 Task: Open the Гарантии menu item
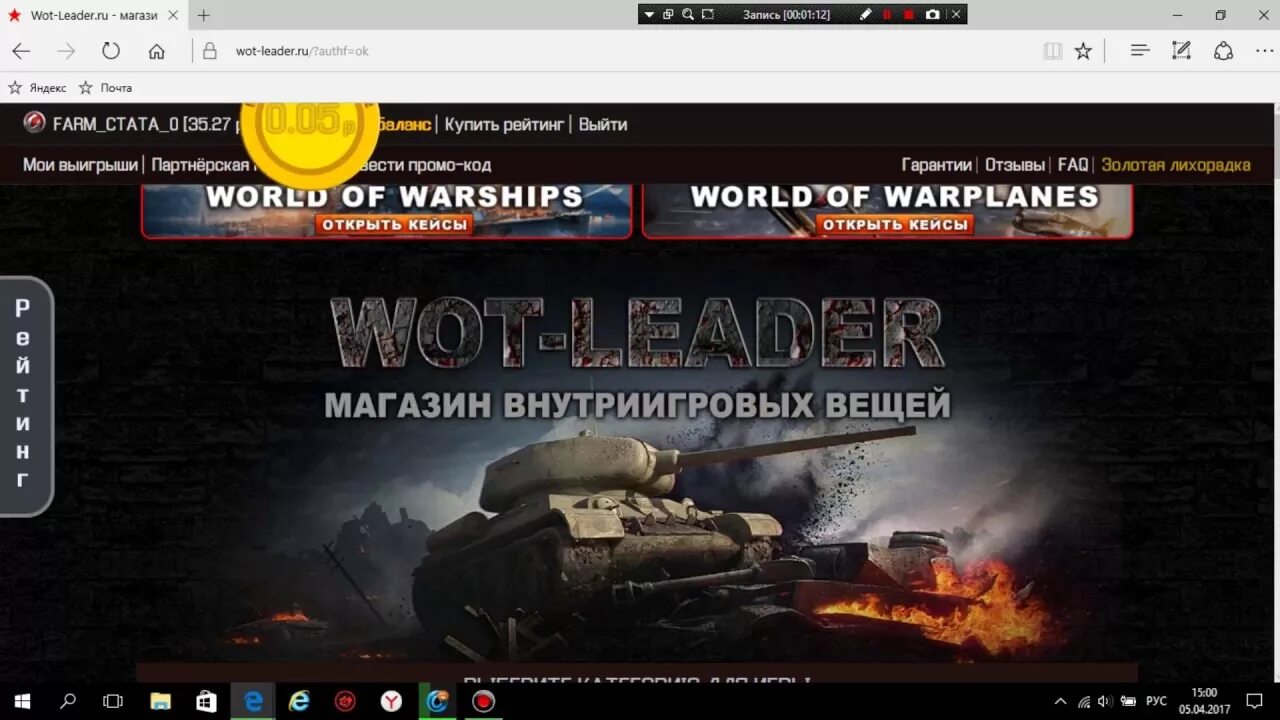[x=936, y=165]
